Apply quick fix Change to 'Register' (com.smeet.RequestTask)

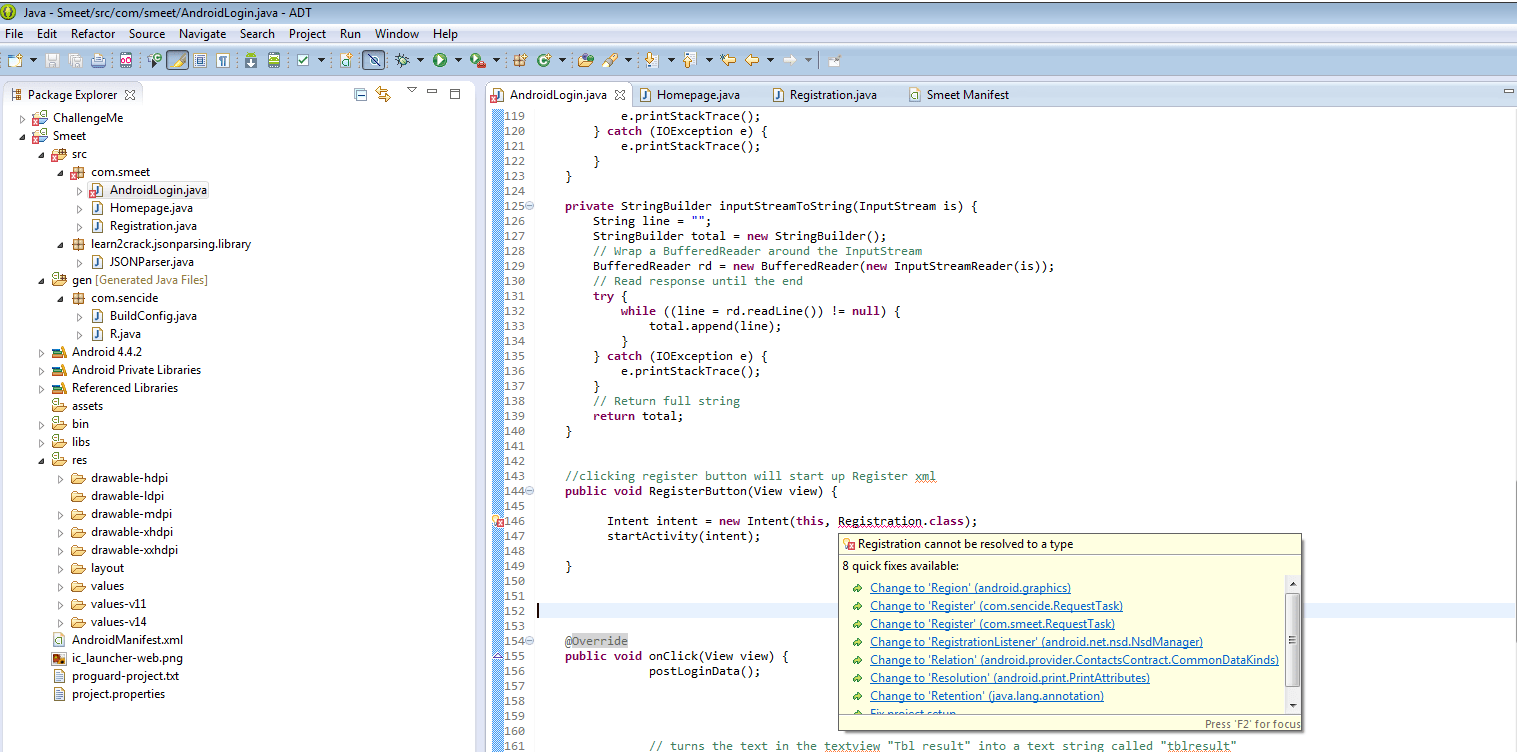(x=992, y=624)
